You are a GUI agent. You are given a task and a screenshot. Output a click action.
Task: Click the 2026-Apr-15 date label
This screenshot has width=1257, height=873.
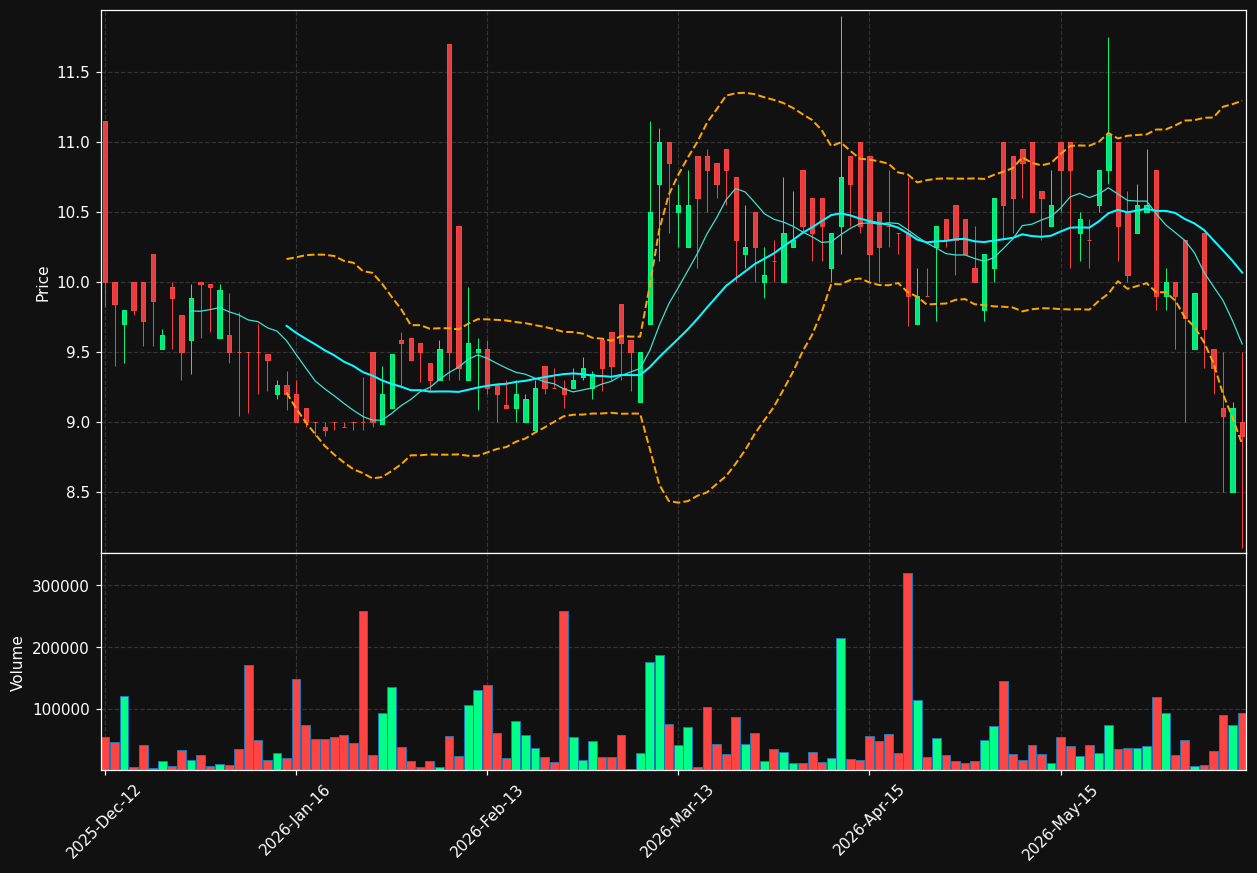(868, 821)
